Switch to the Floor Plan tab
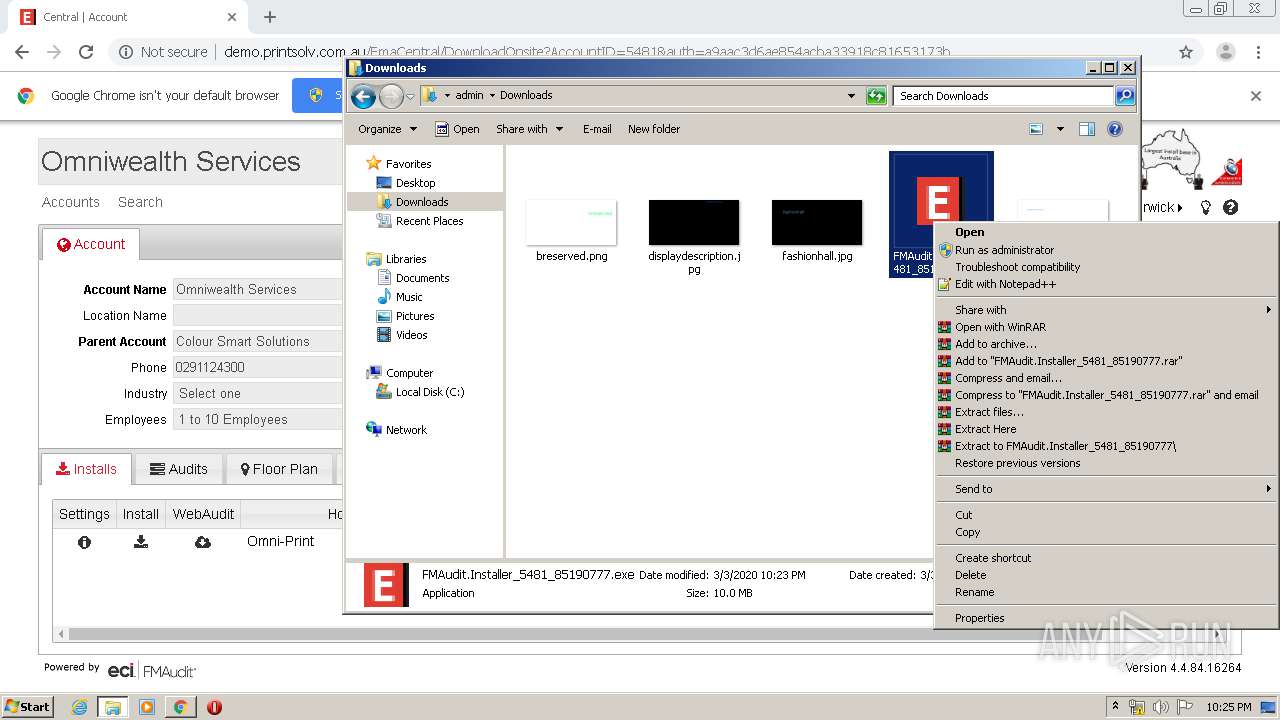This screenshot has width=1280, height=720. pos(279,469)
